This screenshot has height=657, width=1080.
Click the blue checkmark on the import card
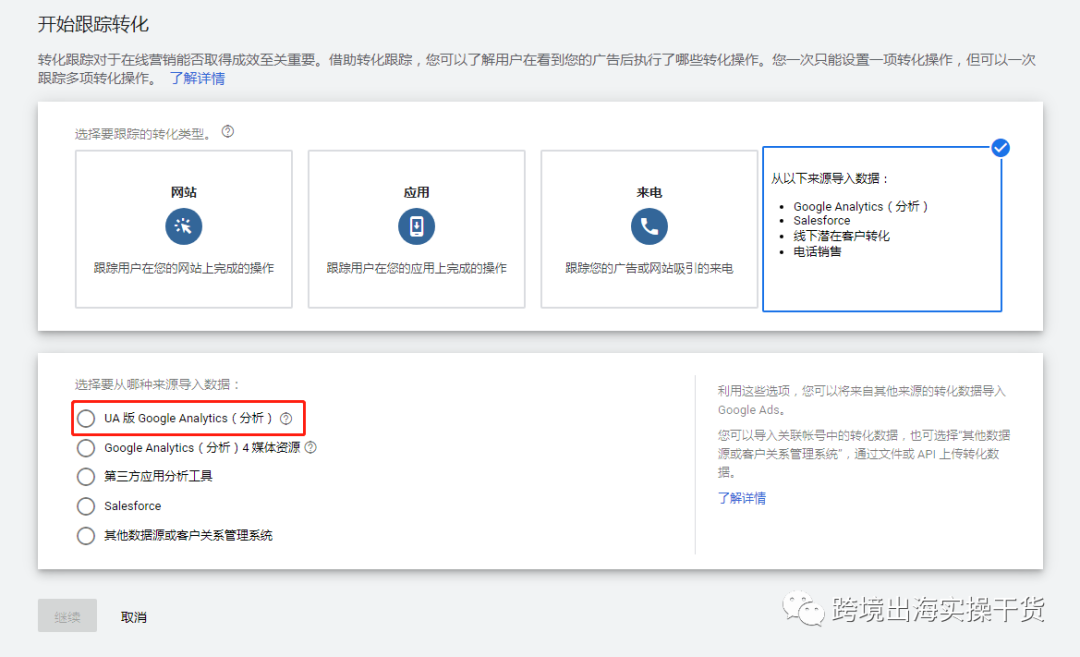point(1000,147)
